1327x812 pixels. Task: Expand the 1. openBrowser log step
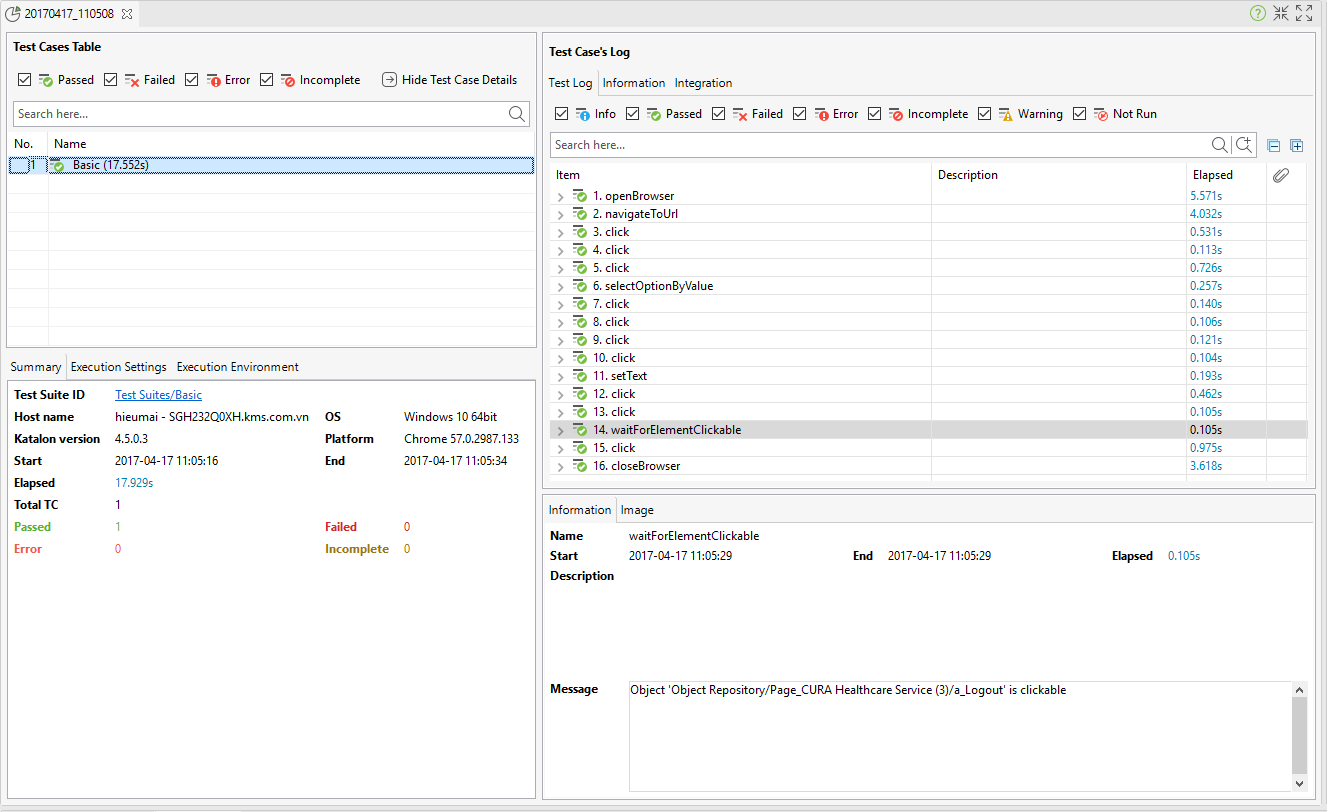pos(560,197)
